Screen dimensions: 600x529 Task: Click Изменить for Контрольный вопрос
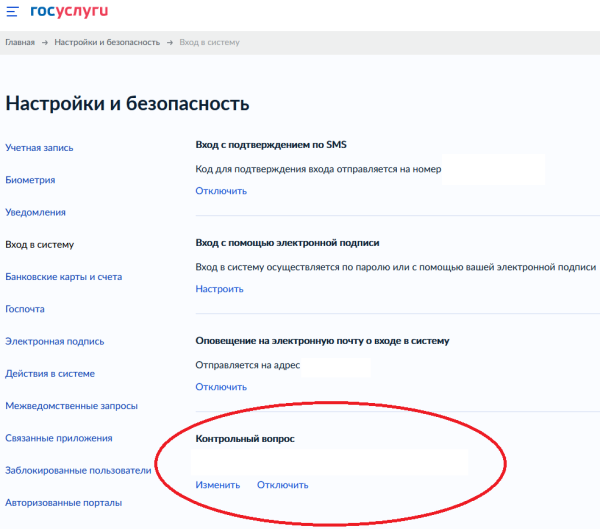click(x=218, y=485)
